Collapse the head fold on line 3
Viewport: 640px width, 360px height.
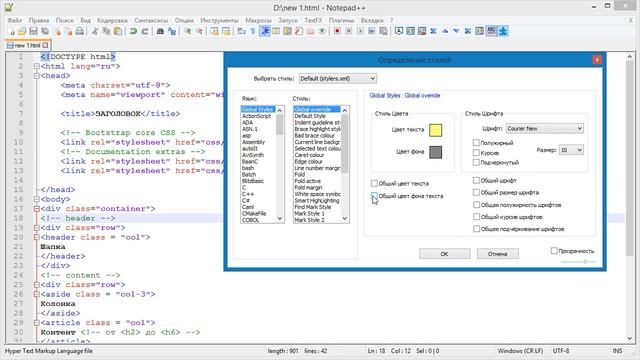[37, 76]
